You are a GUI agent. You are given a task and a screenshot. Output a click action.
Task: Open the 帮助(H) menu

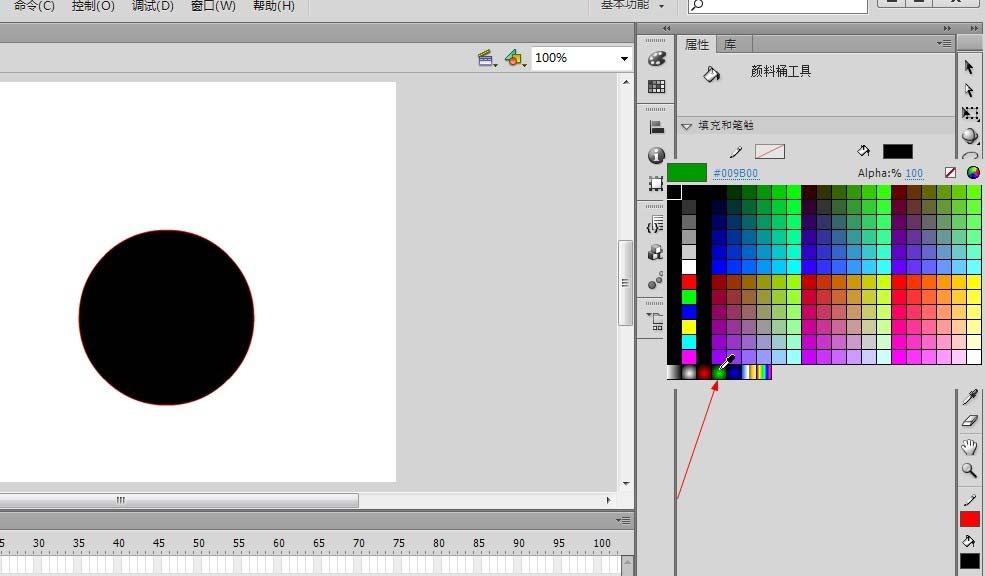(273, 6)
